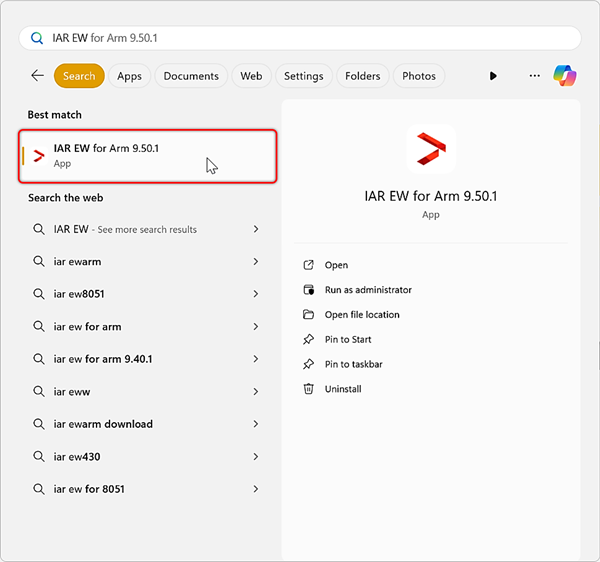
Task: Click the play arrow to show more filters
Action: tap(493, 76)
